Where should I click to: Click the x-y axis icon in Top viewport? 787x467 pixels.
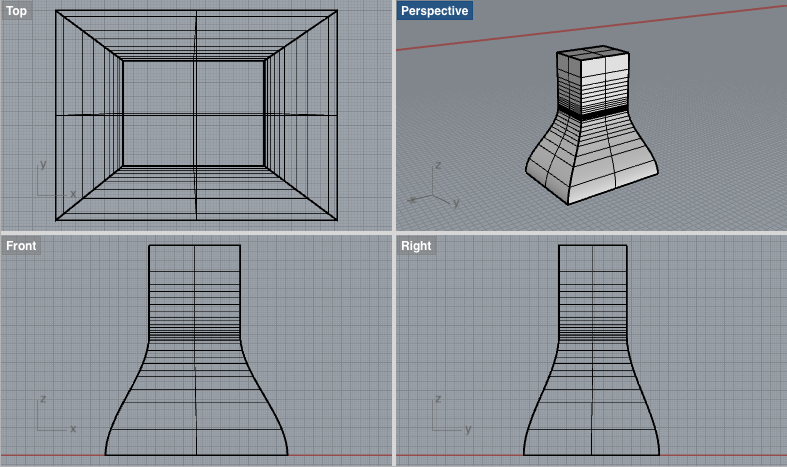56,179
